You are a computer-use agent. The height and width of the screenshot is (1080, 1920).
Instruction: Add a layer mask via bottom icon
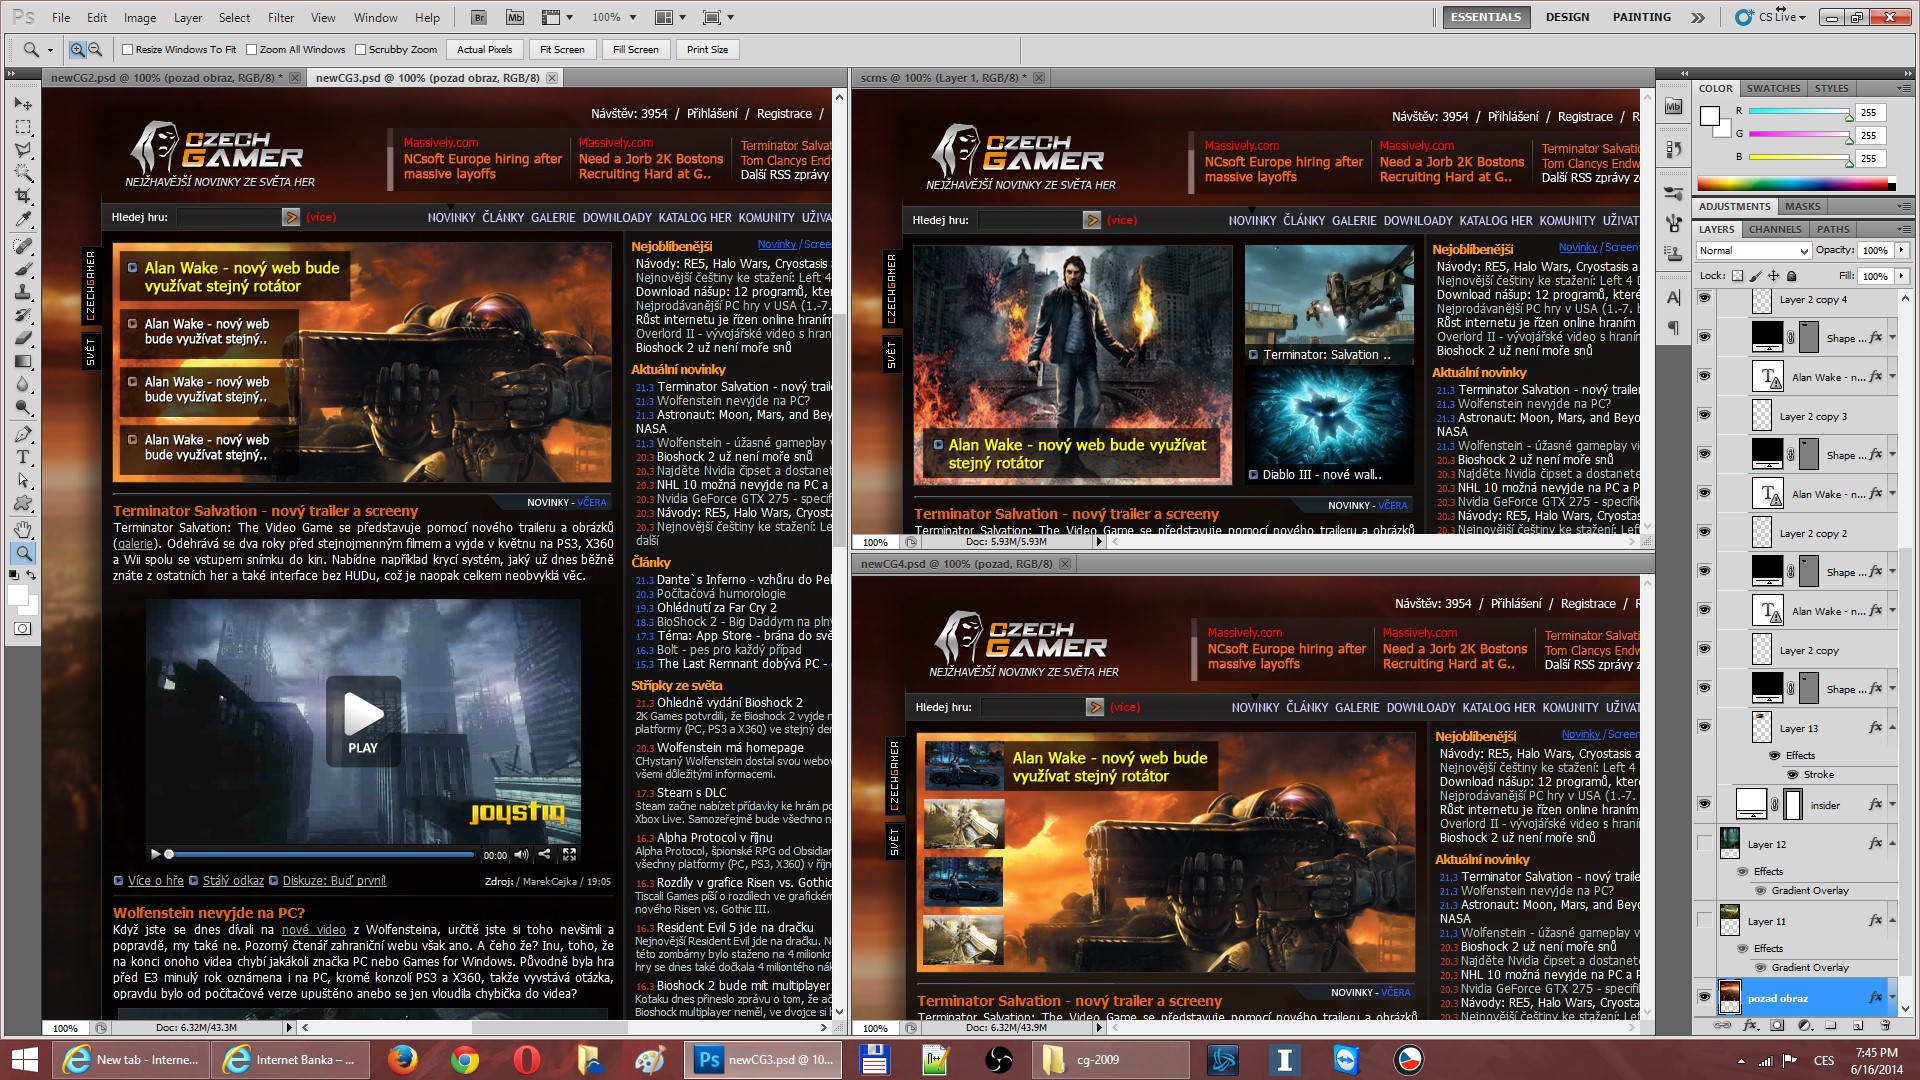[1777, 1025]
